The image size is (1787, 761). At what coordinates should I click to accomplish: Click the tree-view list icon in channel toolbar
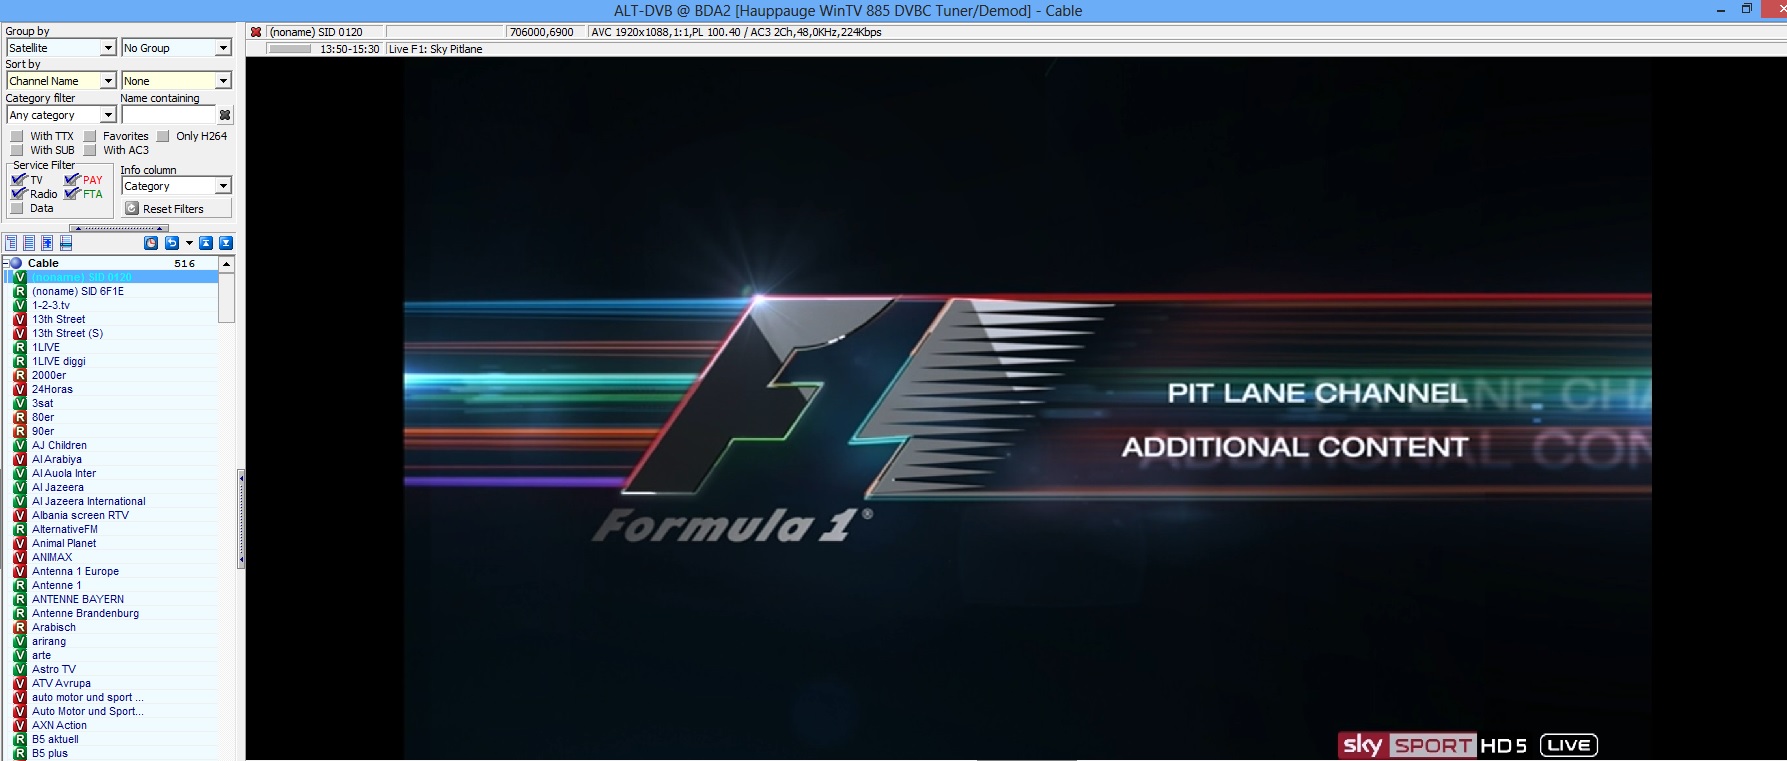point(11,243)
